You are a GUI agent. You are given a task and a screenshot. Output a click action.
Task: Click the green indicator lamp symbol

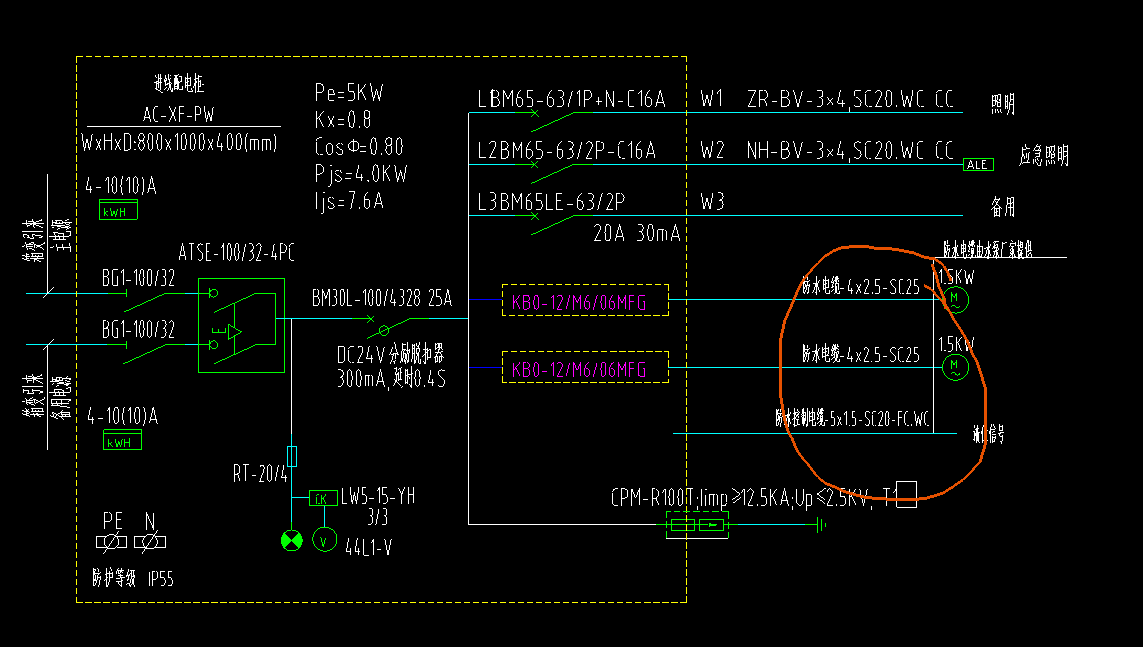point(292,541)
